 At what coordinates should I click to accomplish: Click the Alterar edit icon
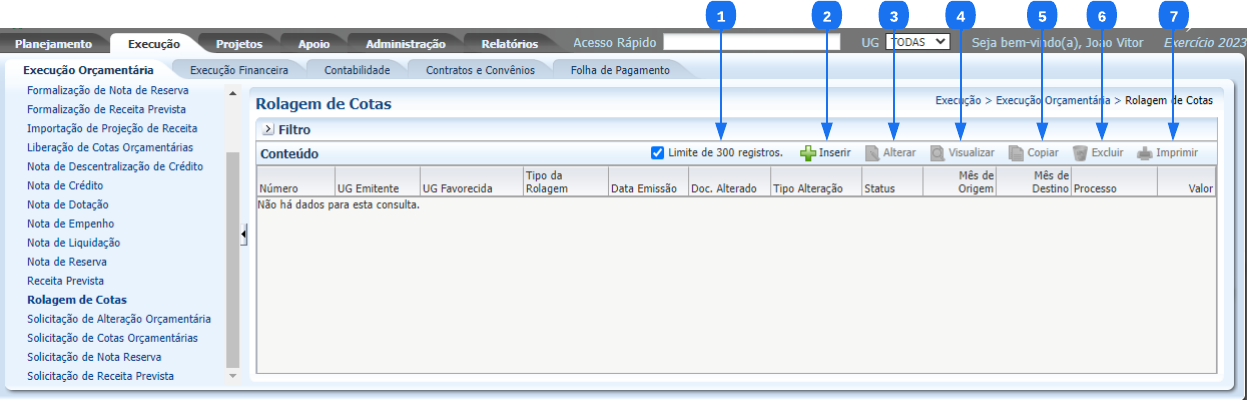872,153
